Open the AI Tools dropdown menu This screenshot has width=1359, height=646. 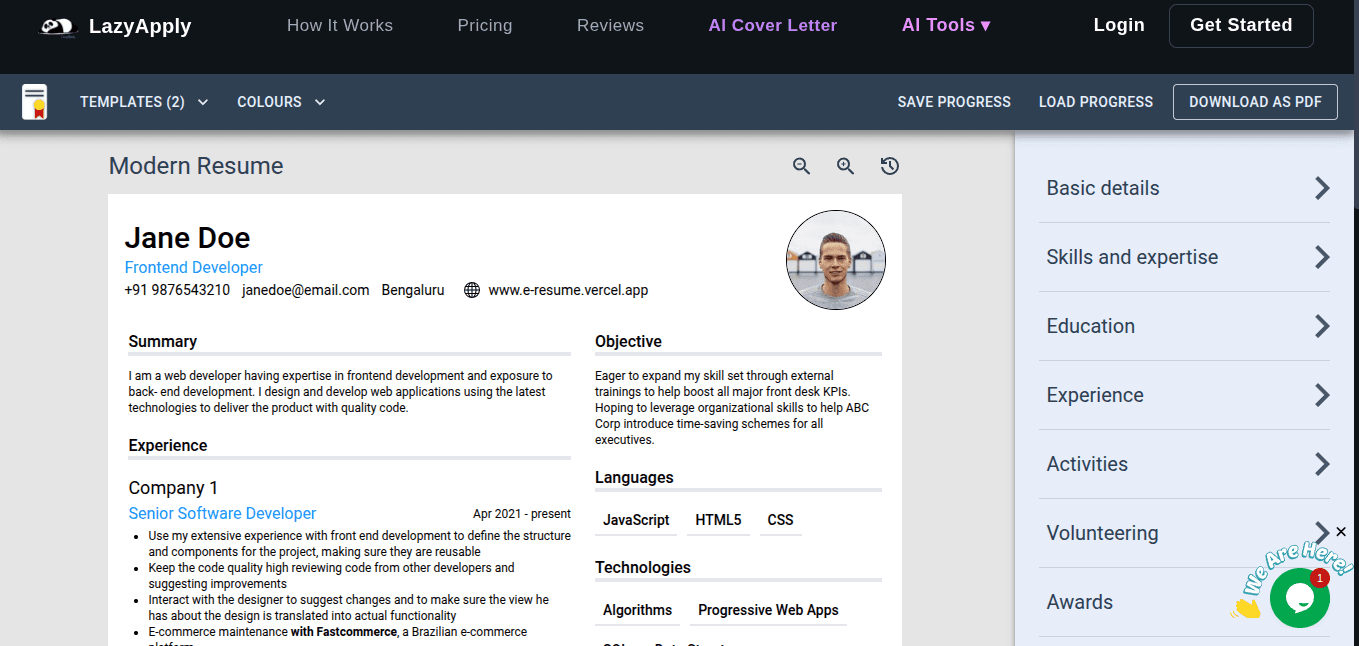pos(946,25)
